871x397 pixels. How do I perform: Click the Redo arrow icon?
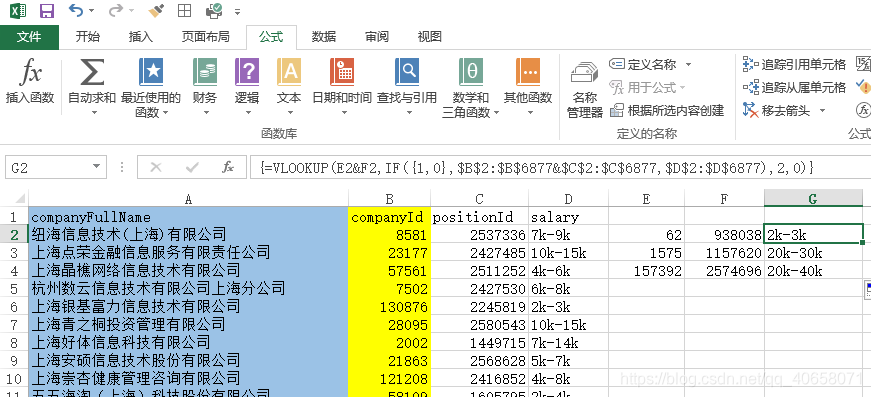pos(116,10)
